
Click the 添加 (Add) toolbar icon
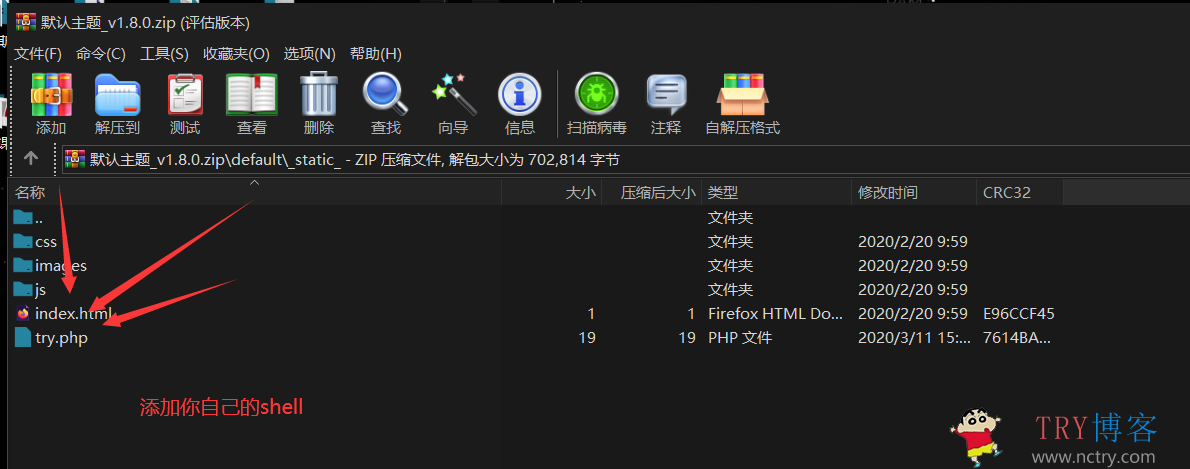(x=51, y=95)
